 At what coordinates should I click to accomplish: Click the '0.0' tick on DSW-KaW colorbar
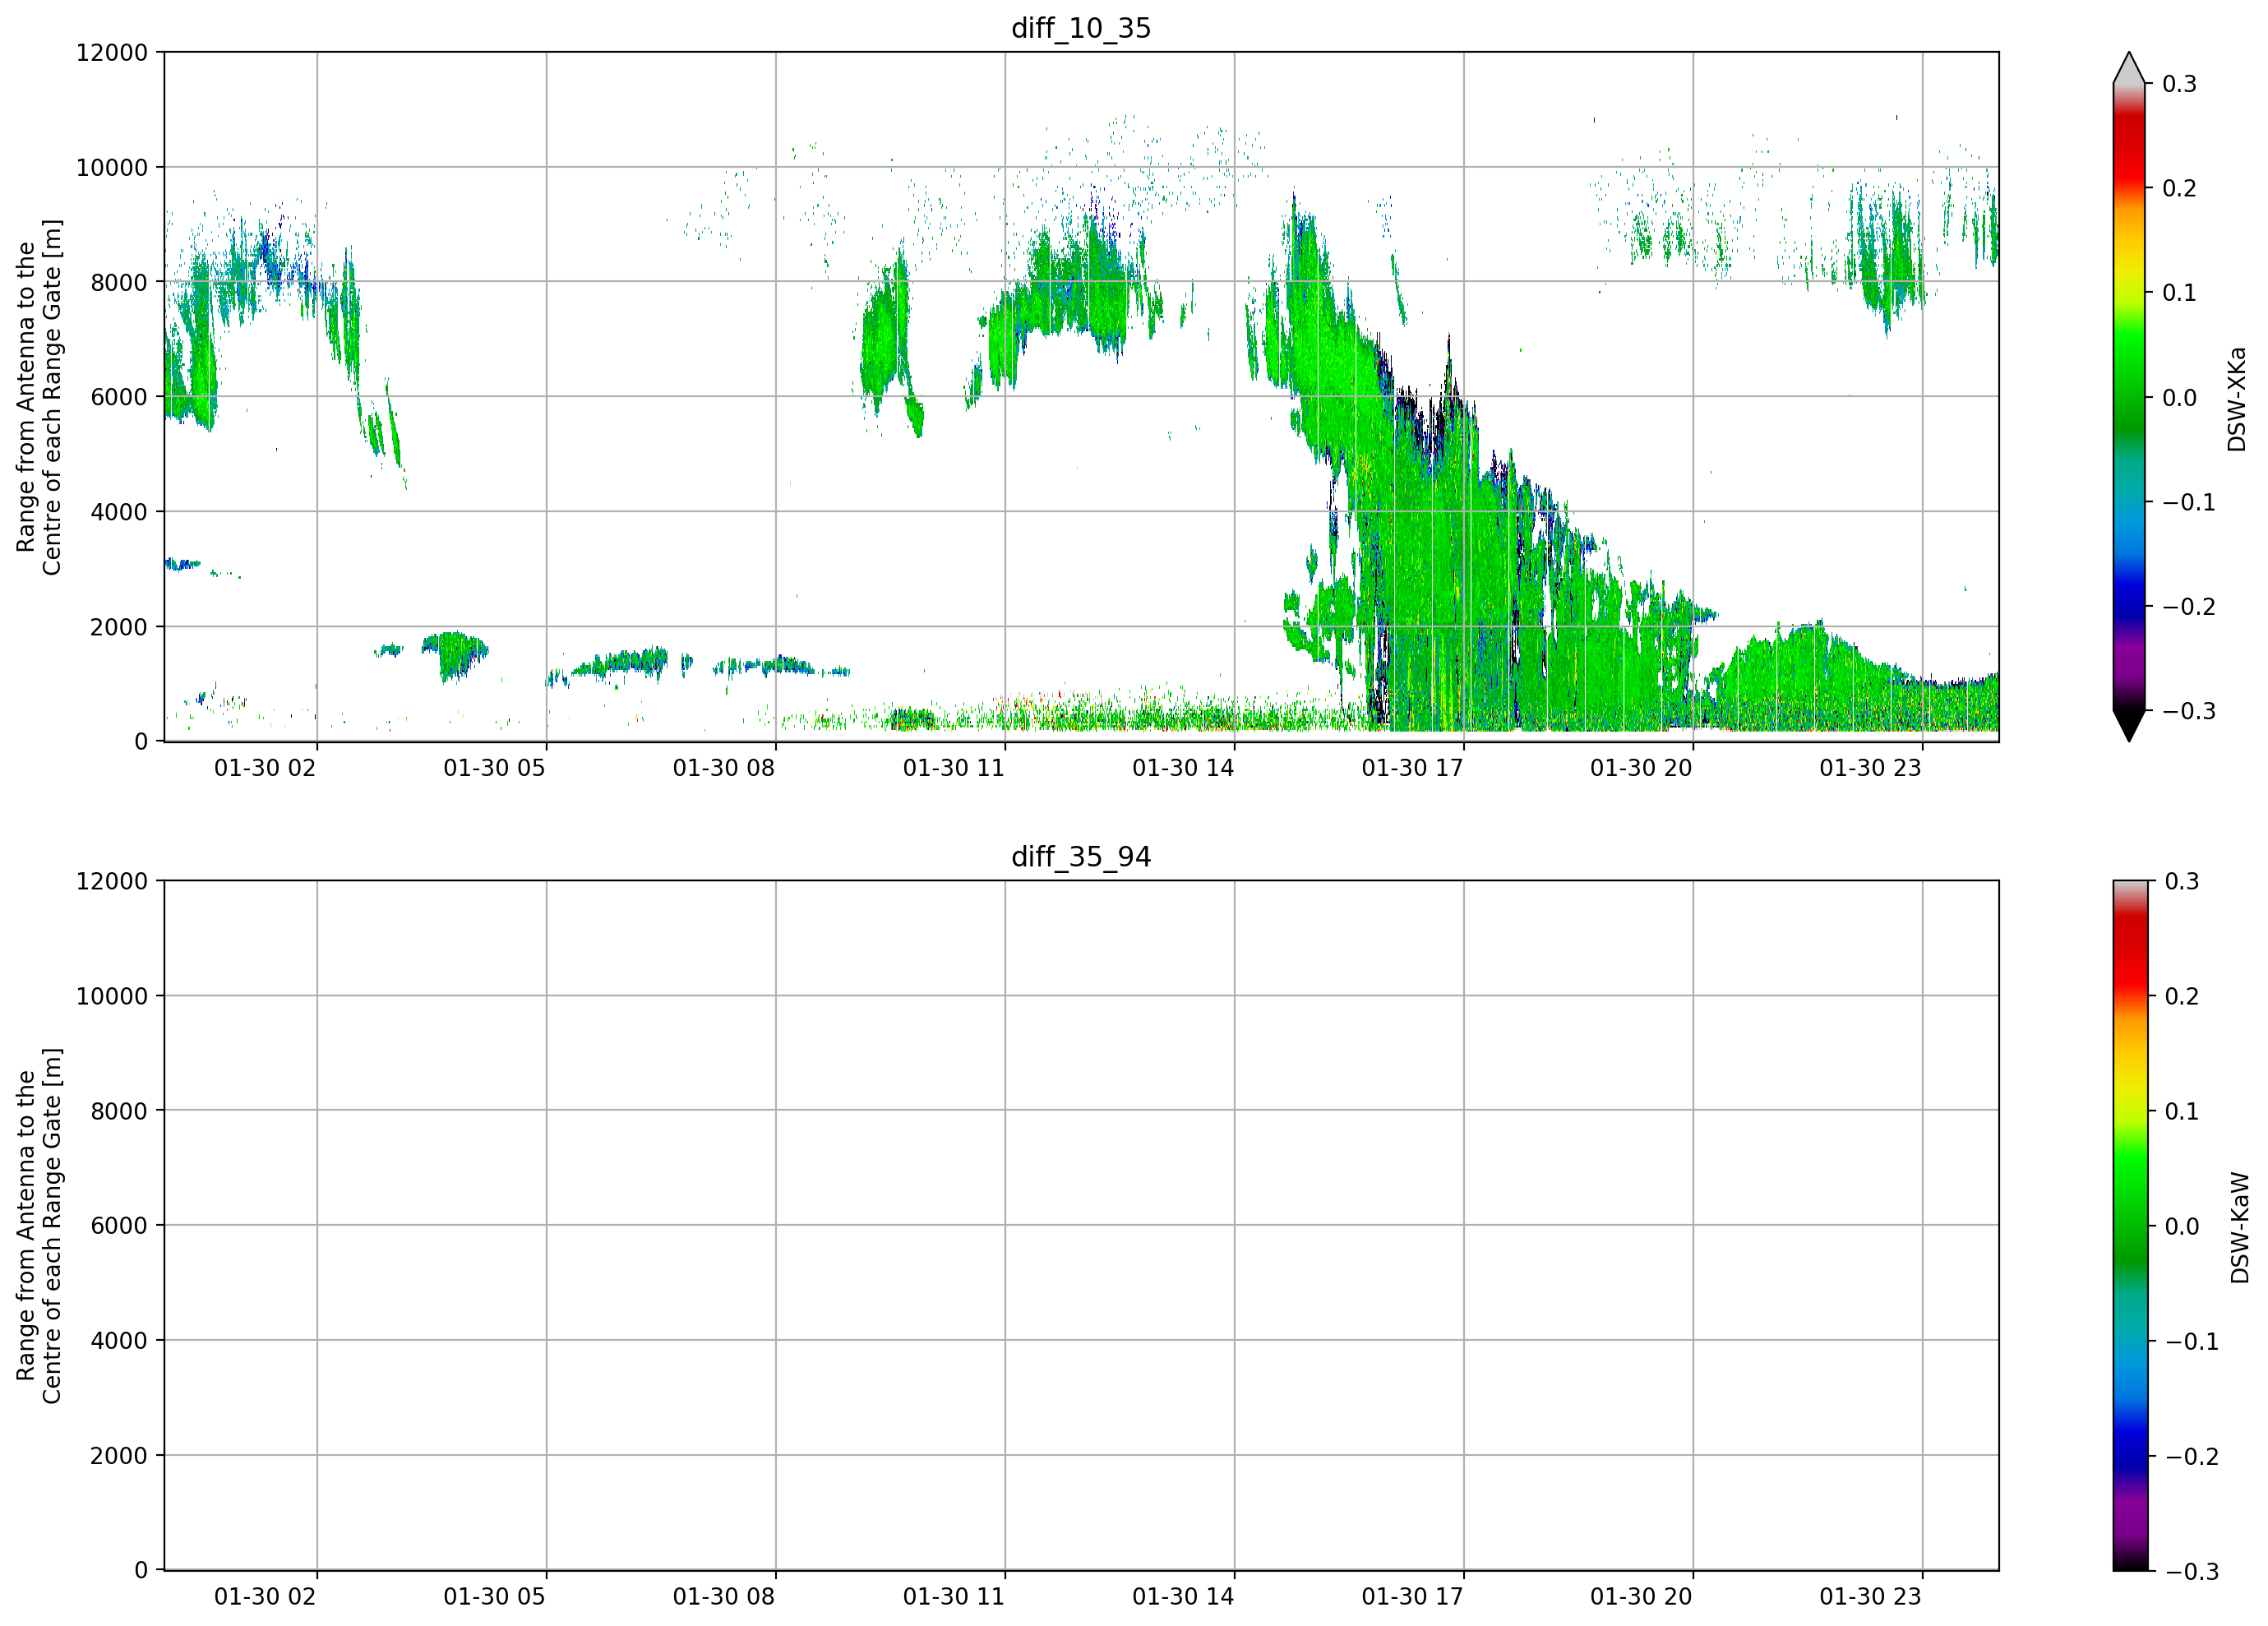[2181, 1227]
